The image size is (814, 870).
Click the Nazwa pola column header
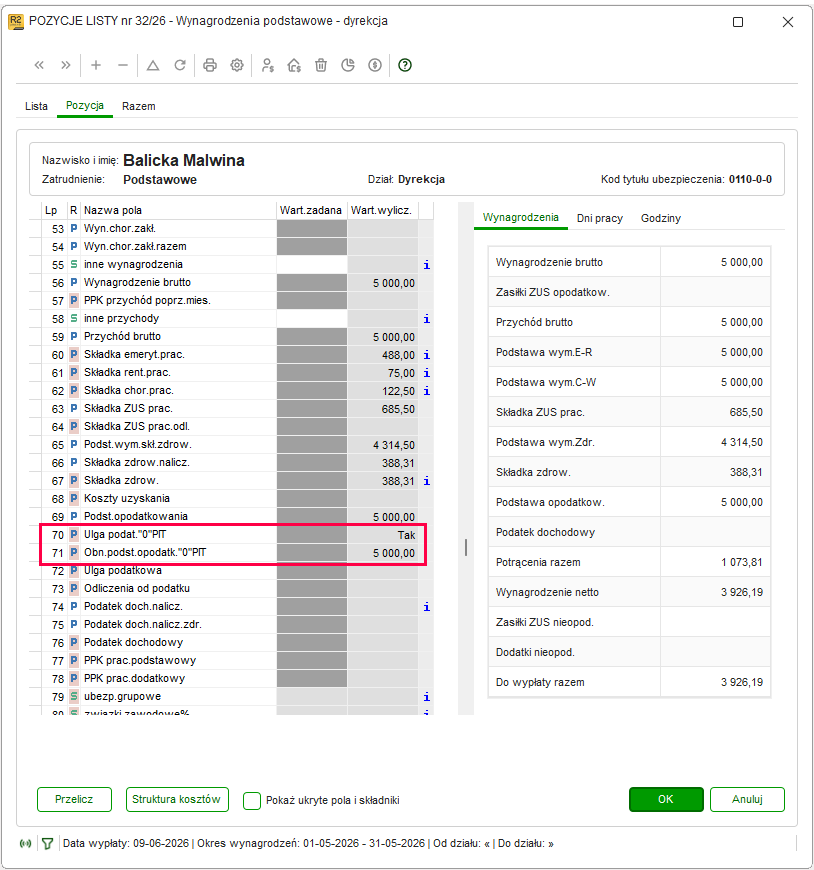(x=179, y=210)
